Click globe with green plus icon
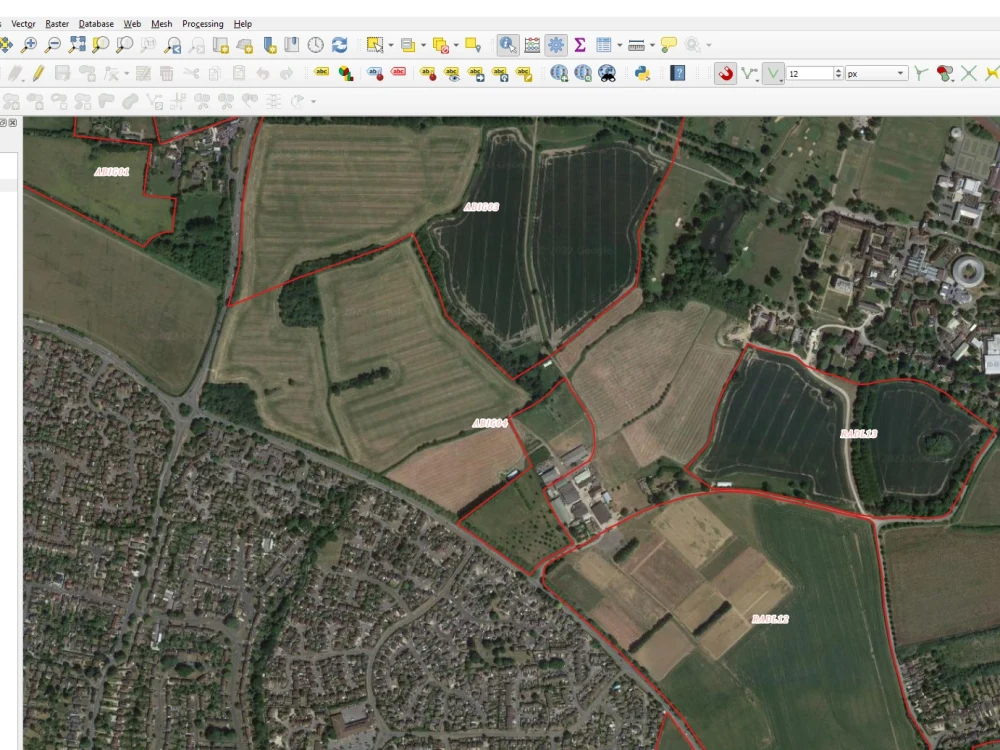This screenshot has width=1000, height=750. tap(559, 73)
